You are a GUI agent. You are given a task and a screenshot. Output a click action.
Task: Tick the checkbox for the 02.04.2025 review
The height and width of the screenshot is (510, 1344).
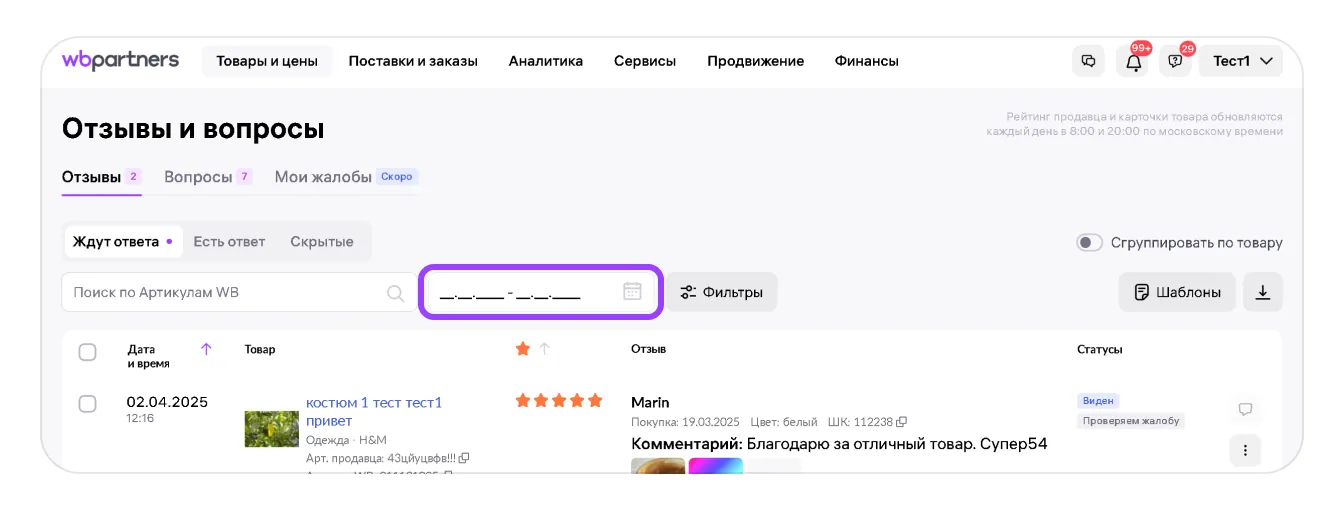point(88,403)
